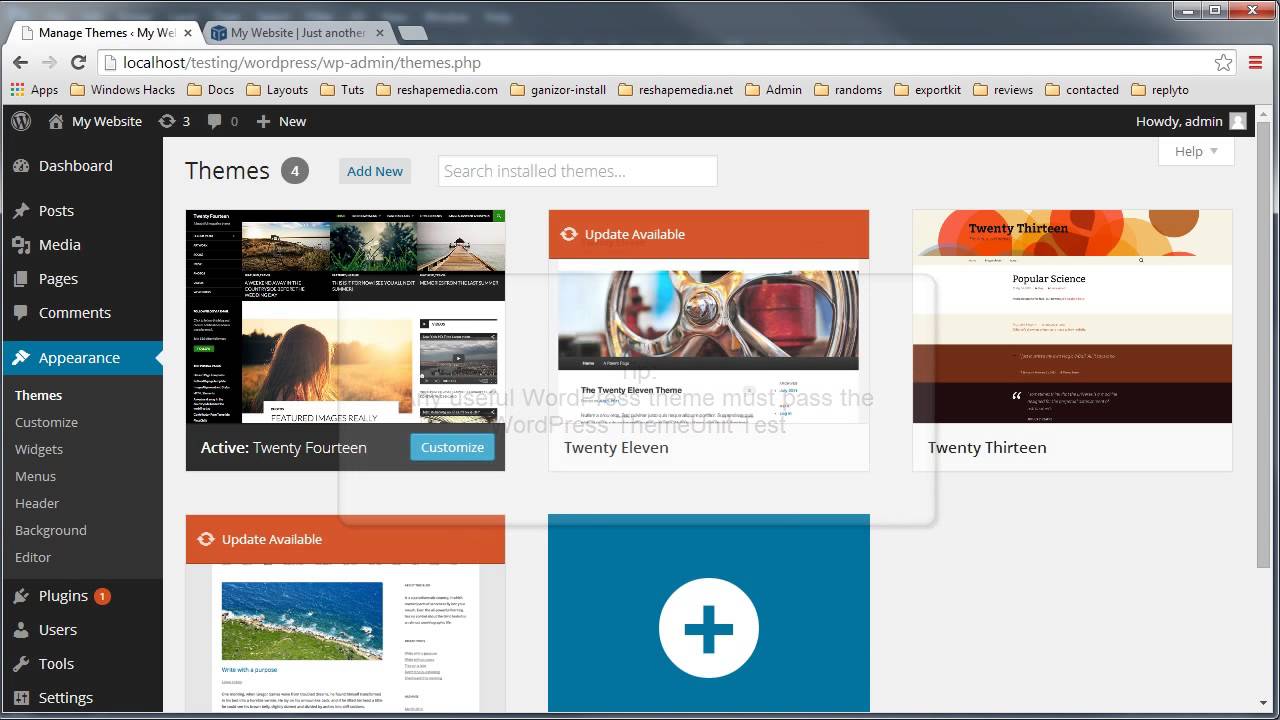Open Pages via its sidebar icon

point(22,278)
